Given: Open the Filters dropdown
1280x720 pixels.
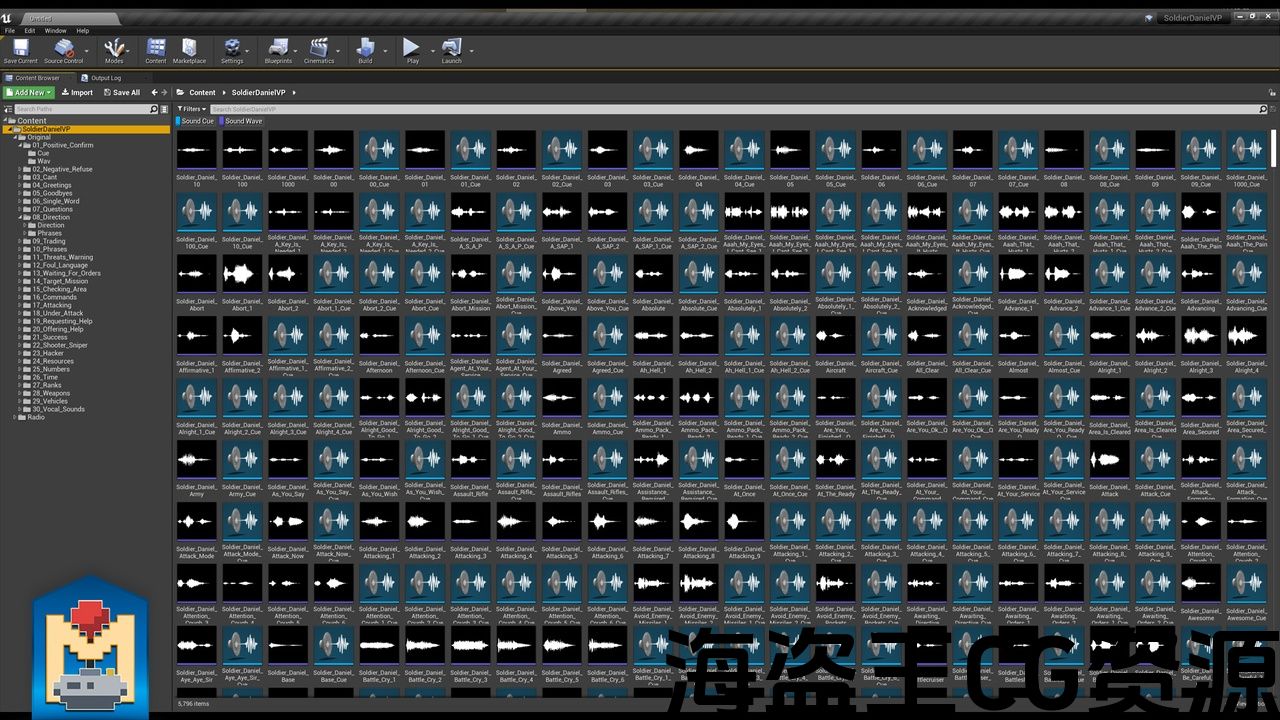Looking at the screenshot, I should tap(191, 109).
